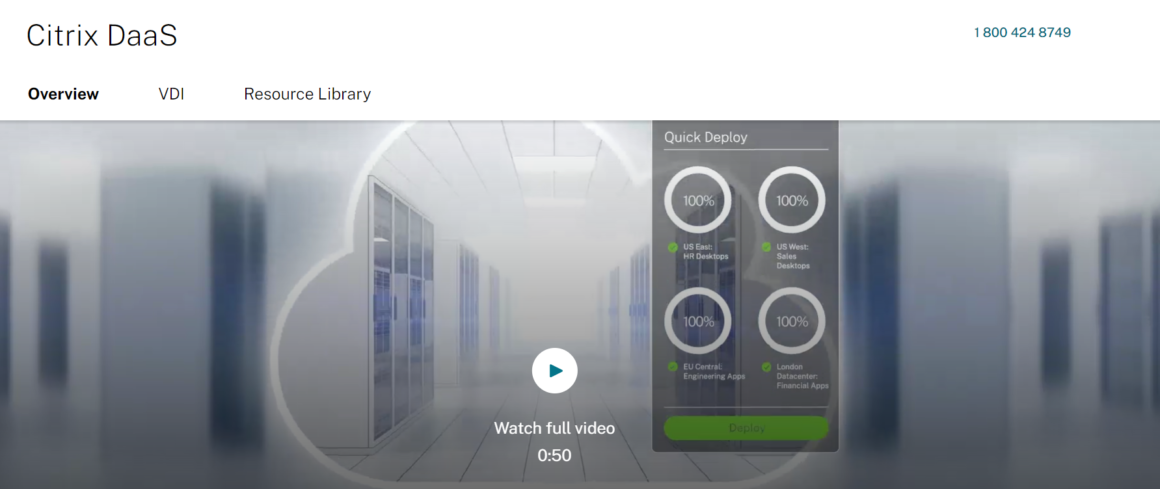Switch to the VDI tab
Image resolution: width=1160 pixels, height=489 pixels.
tap(171, 94)
